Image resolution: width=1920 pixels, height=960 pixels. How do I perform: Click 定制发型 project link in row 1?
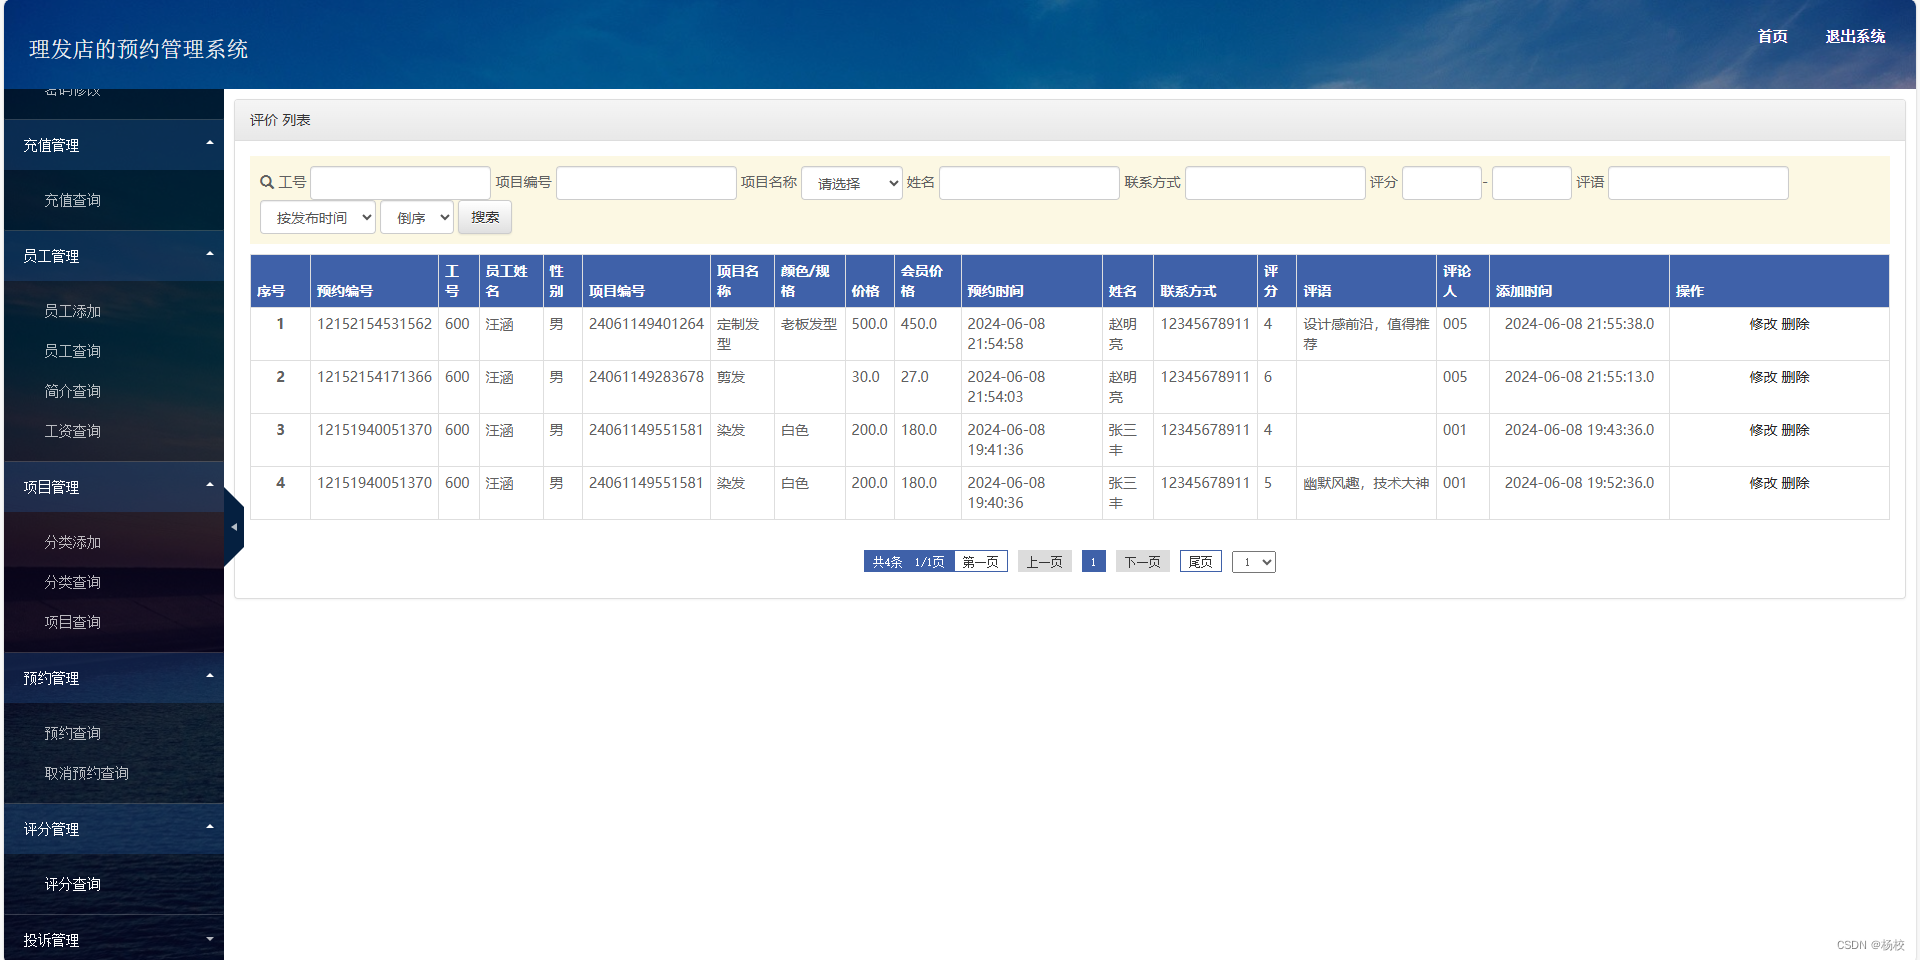pyautogui.click(x=738, y=334)
